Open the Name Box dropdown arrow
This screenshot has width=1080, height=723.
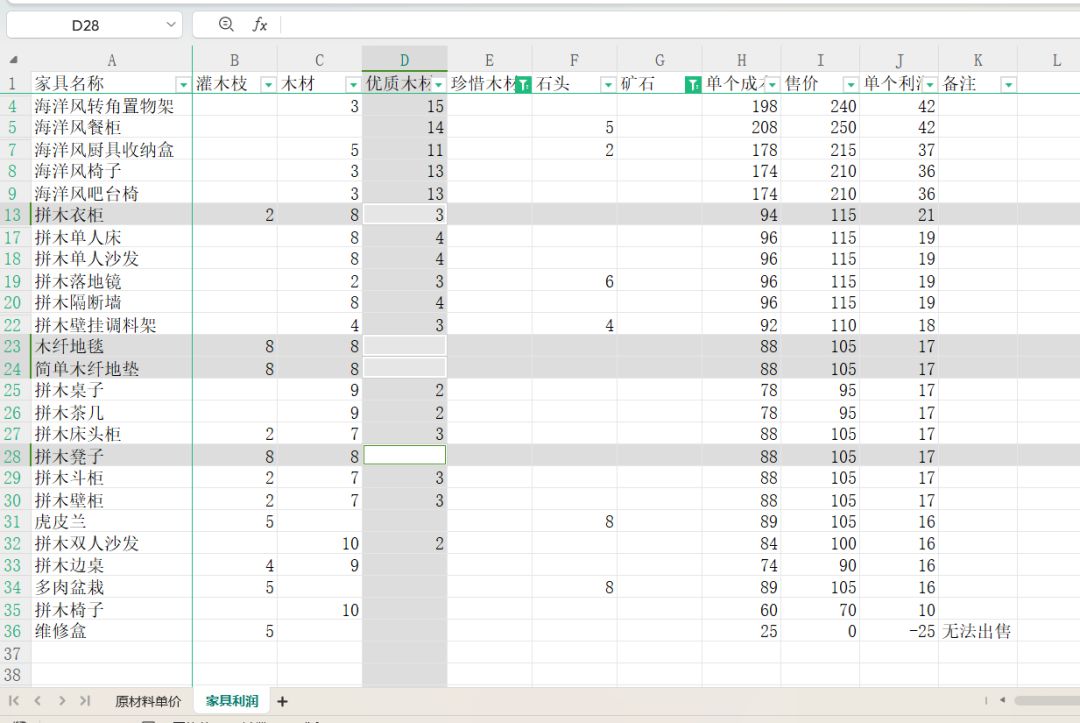(171, 25)
